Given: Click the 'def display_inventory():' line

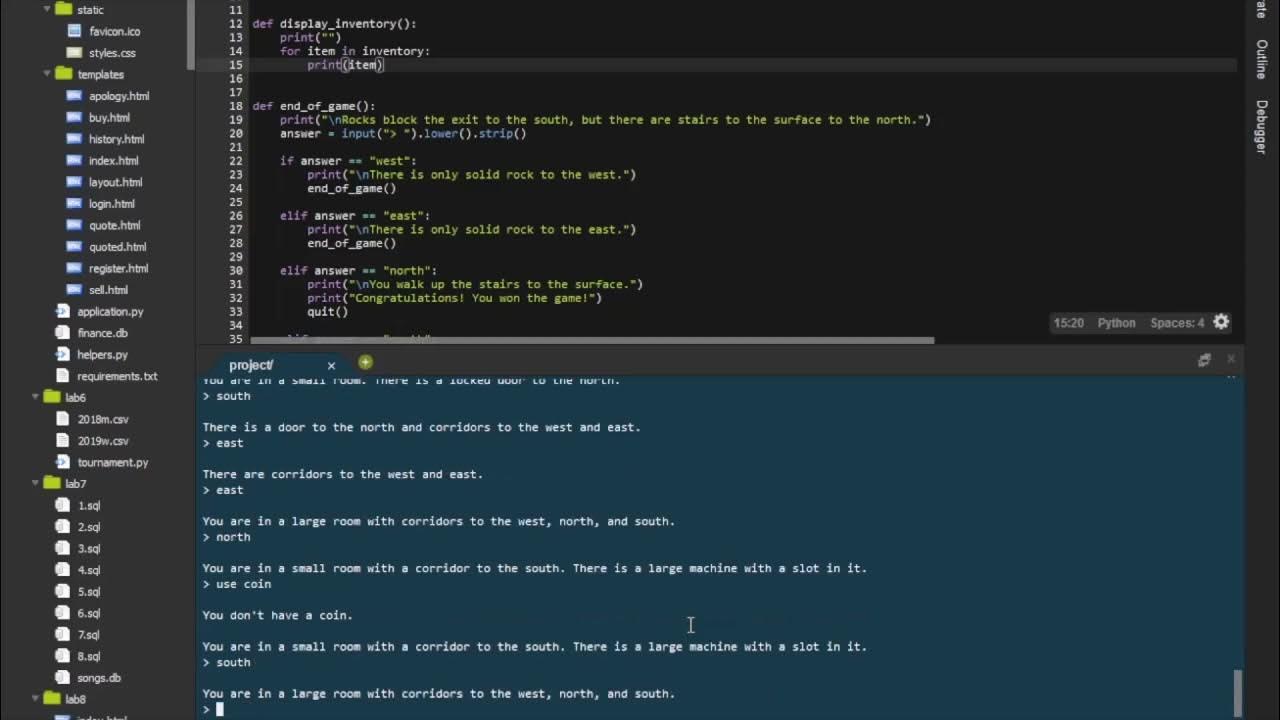Looking at the screenshot, I should 334,24.
